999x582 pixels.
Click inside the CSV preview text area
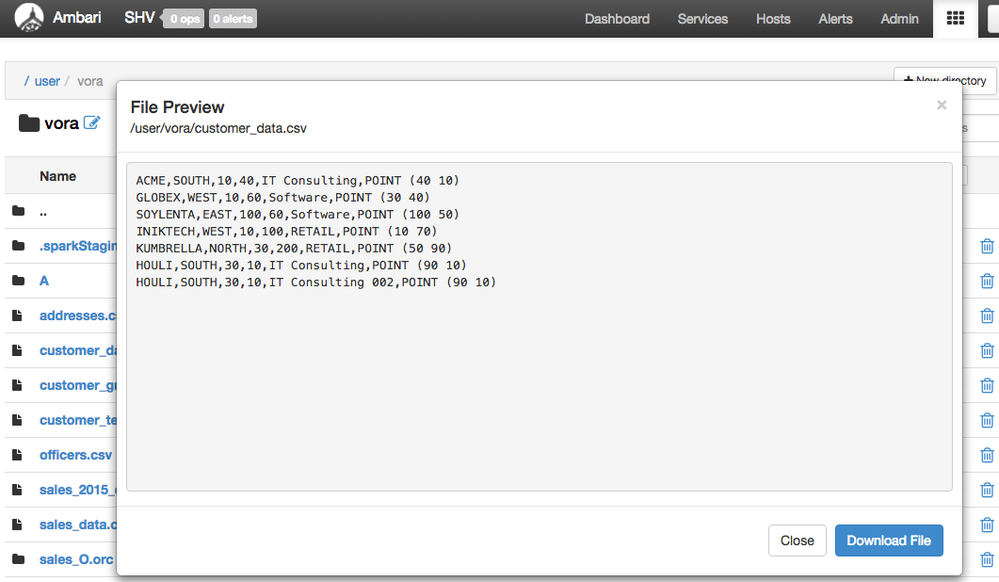click(539, 390)
